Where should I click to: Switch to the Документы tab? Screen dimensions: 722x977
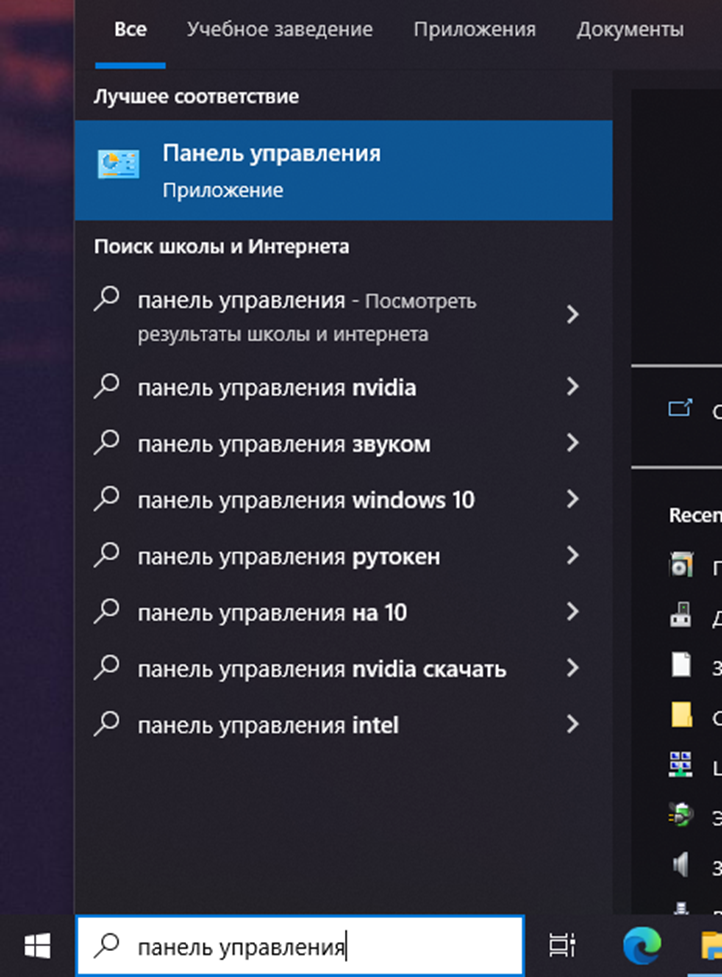[x=630, y=30]
